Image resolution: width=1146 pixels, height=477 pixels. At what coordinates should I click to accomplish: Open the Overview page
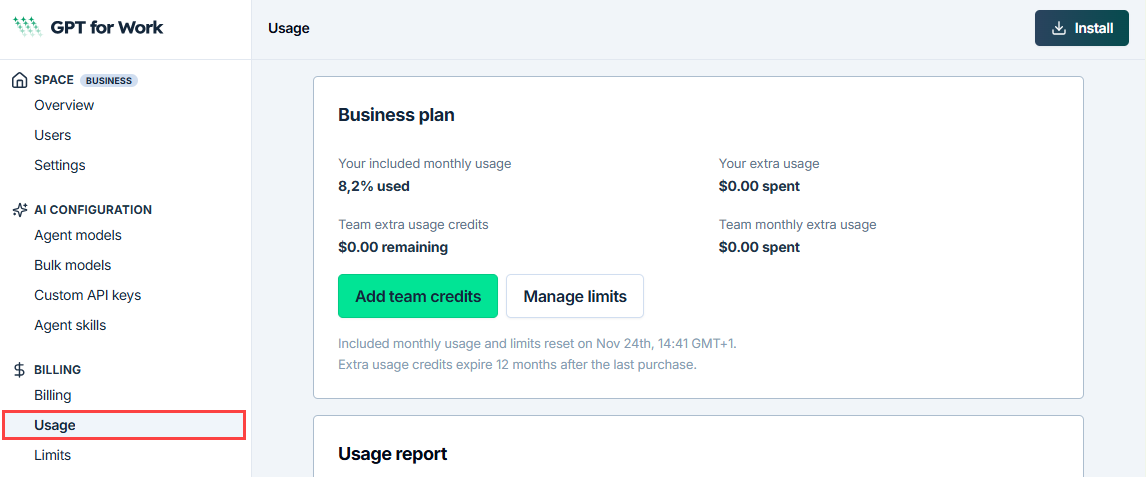[x=64, y=105]
